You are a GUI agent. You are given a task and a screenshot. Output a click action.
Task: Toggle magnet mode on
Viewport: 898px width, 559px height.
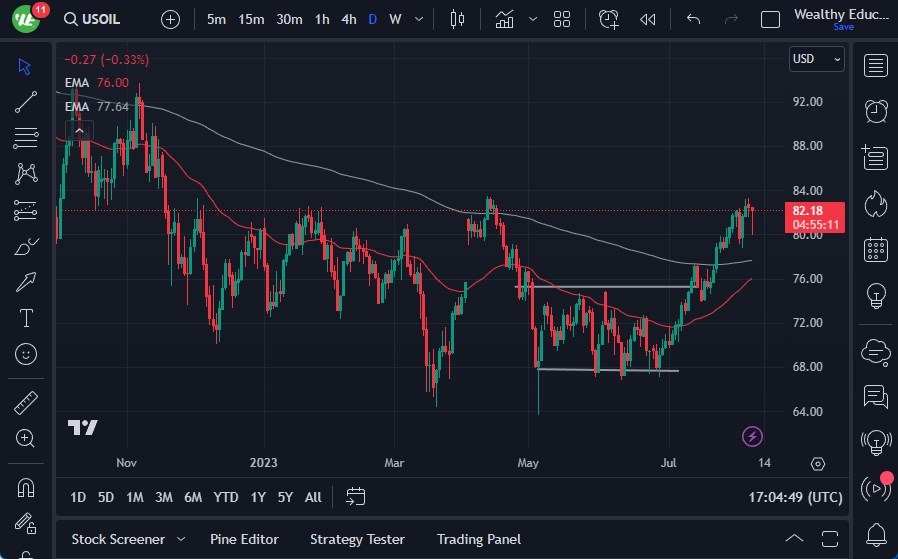[26, 487]
